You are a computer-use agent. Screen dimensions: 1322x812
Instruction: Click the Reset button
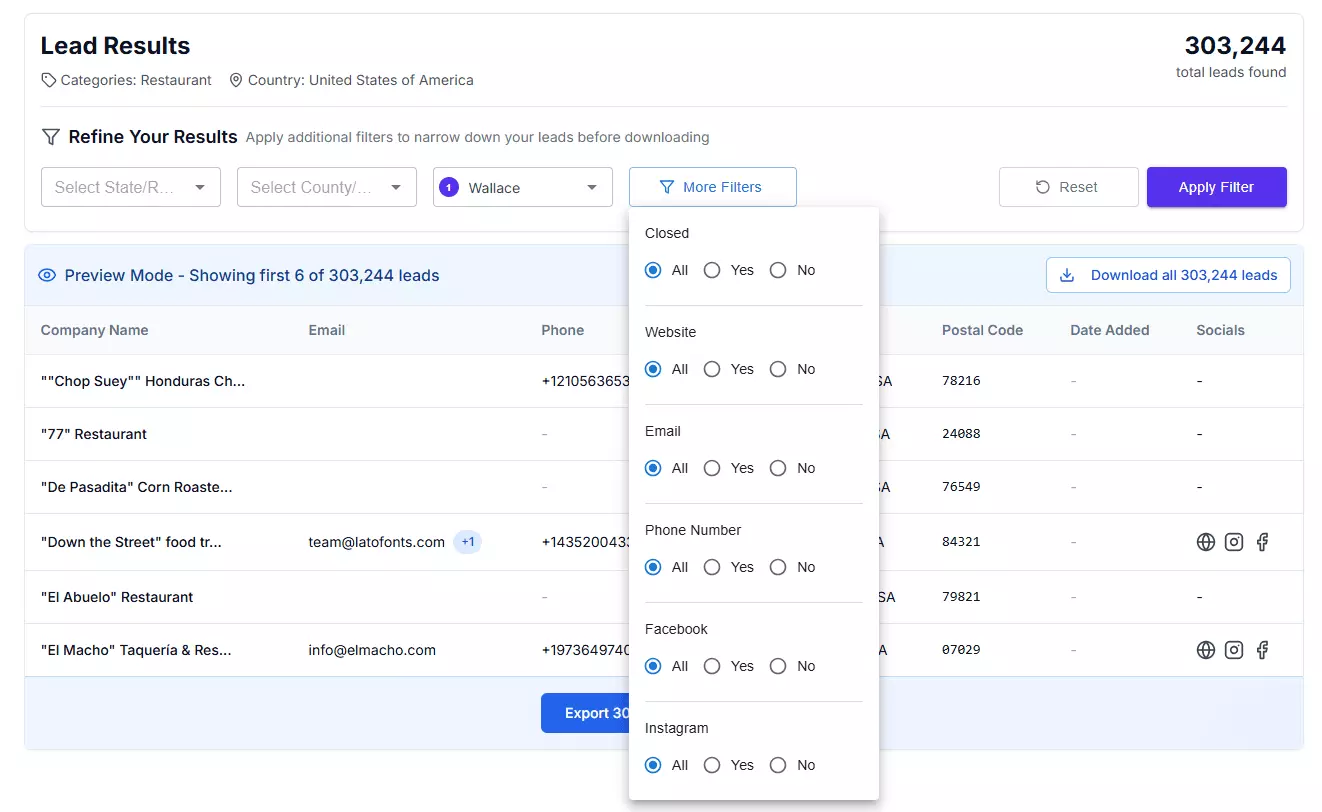point(1068,187)
